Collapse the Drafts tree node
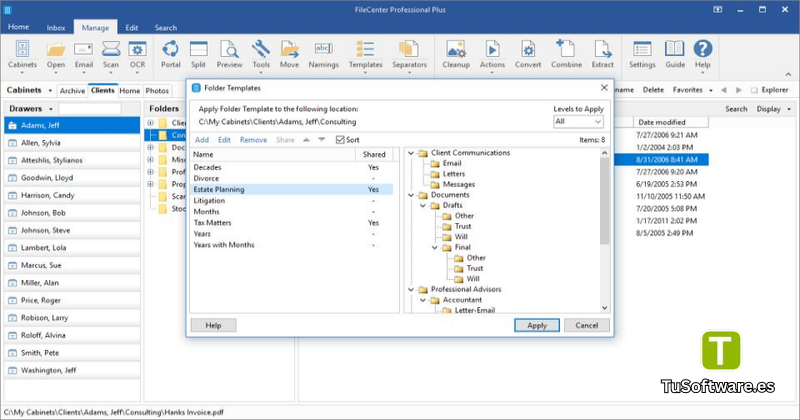Viewport: 800px width, 420px height. pos(423,206)
